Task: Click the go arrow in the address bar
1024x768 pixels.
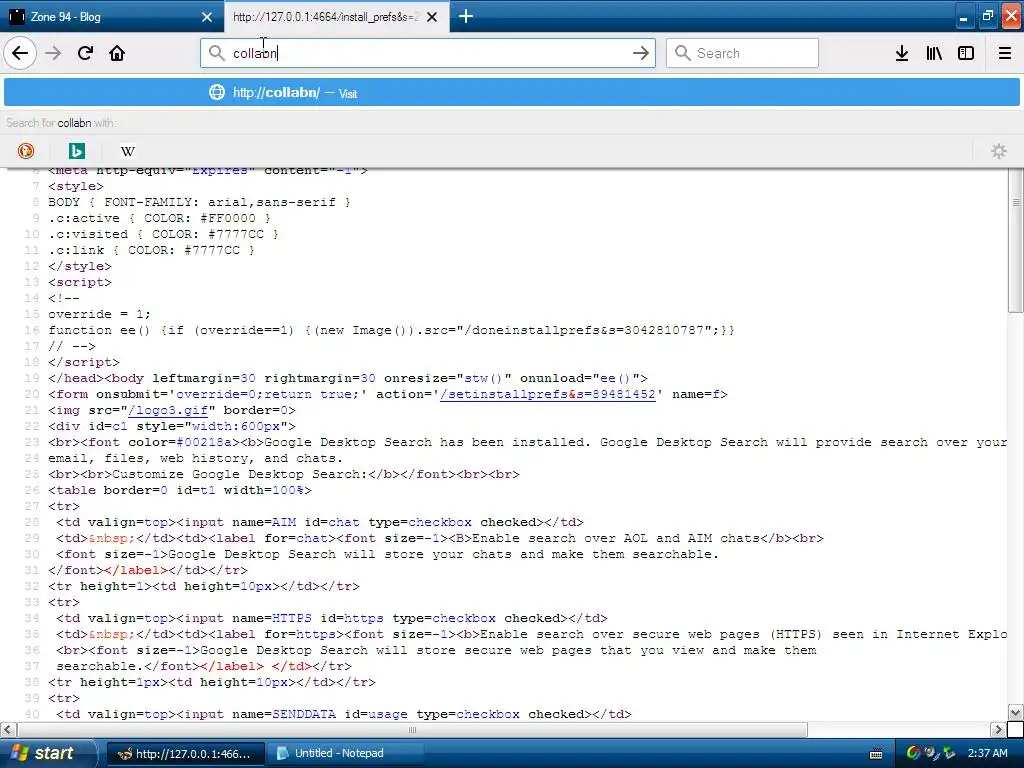Action: (641, 53)
